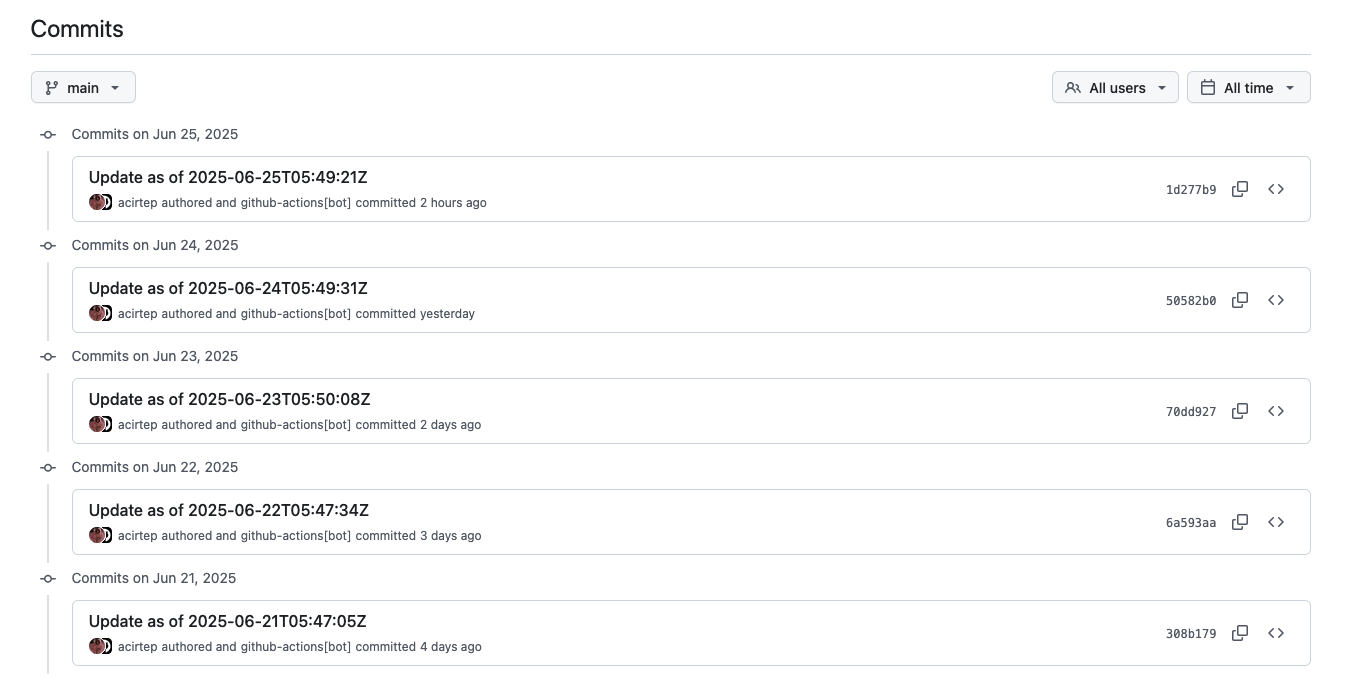Browse repository code at commit 1d277b9

[x=1276, y=189]
